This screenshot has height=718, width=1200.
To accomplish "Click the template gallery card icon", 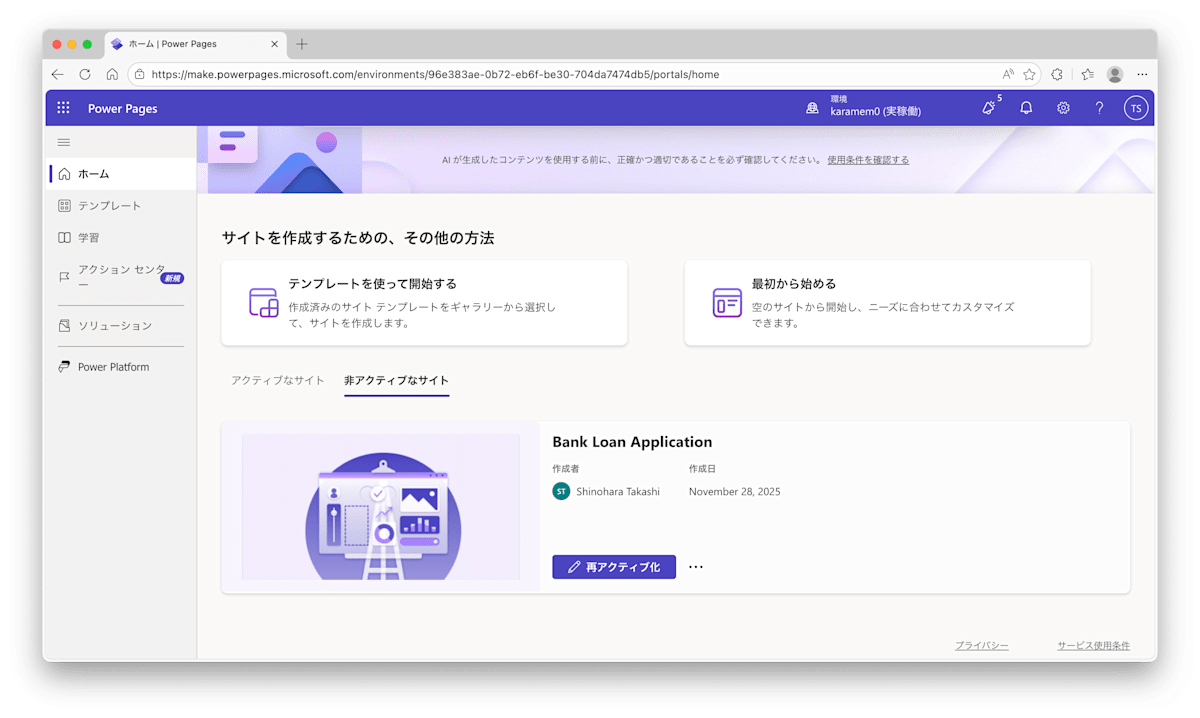I will [263, 303].
